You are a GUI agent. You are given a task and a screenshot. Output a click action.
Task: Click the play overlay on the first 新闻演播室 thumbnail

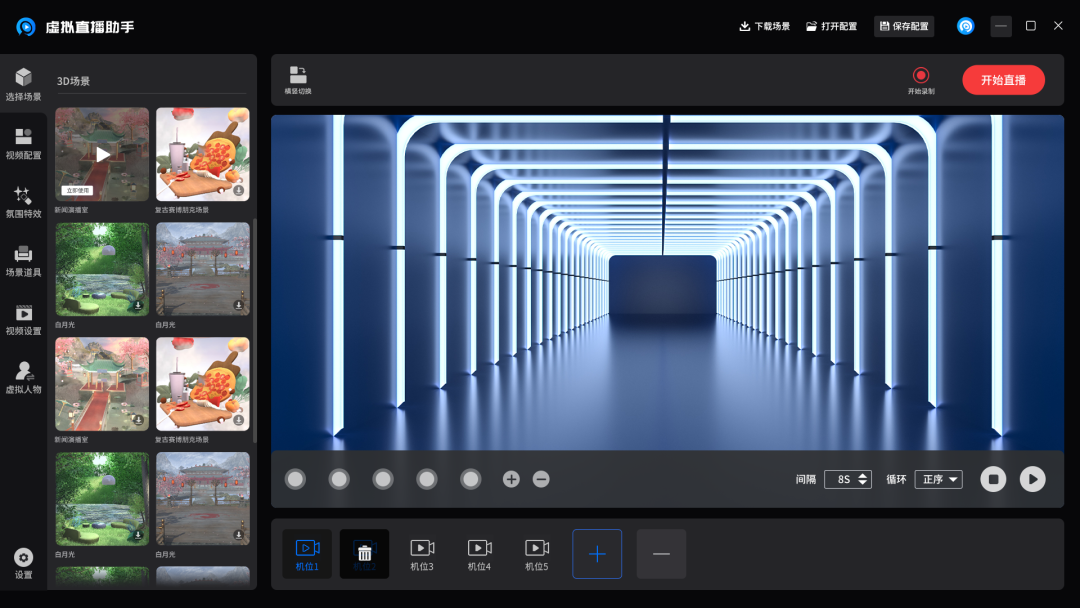coord(103,154)
